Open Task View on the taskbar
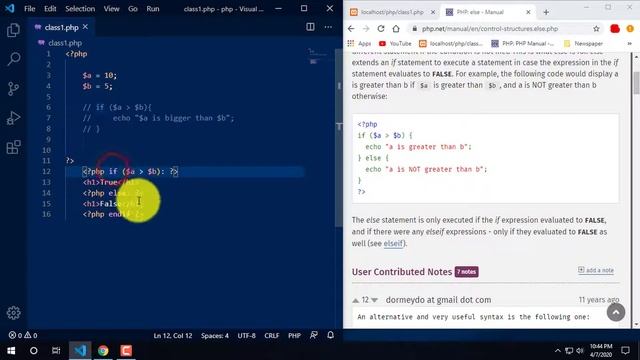This screenshot has height=360, width=640. (56, 351)
